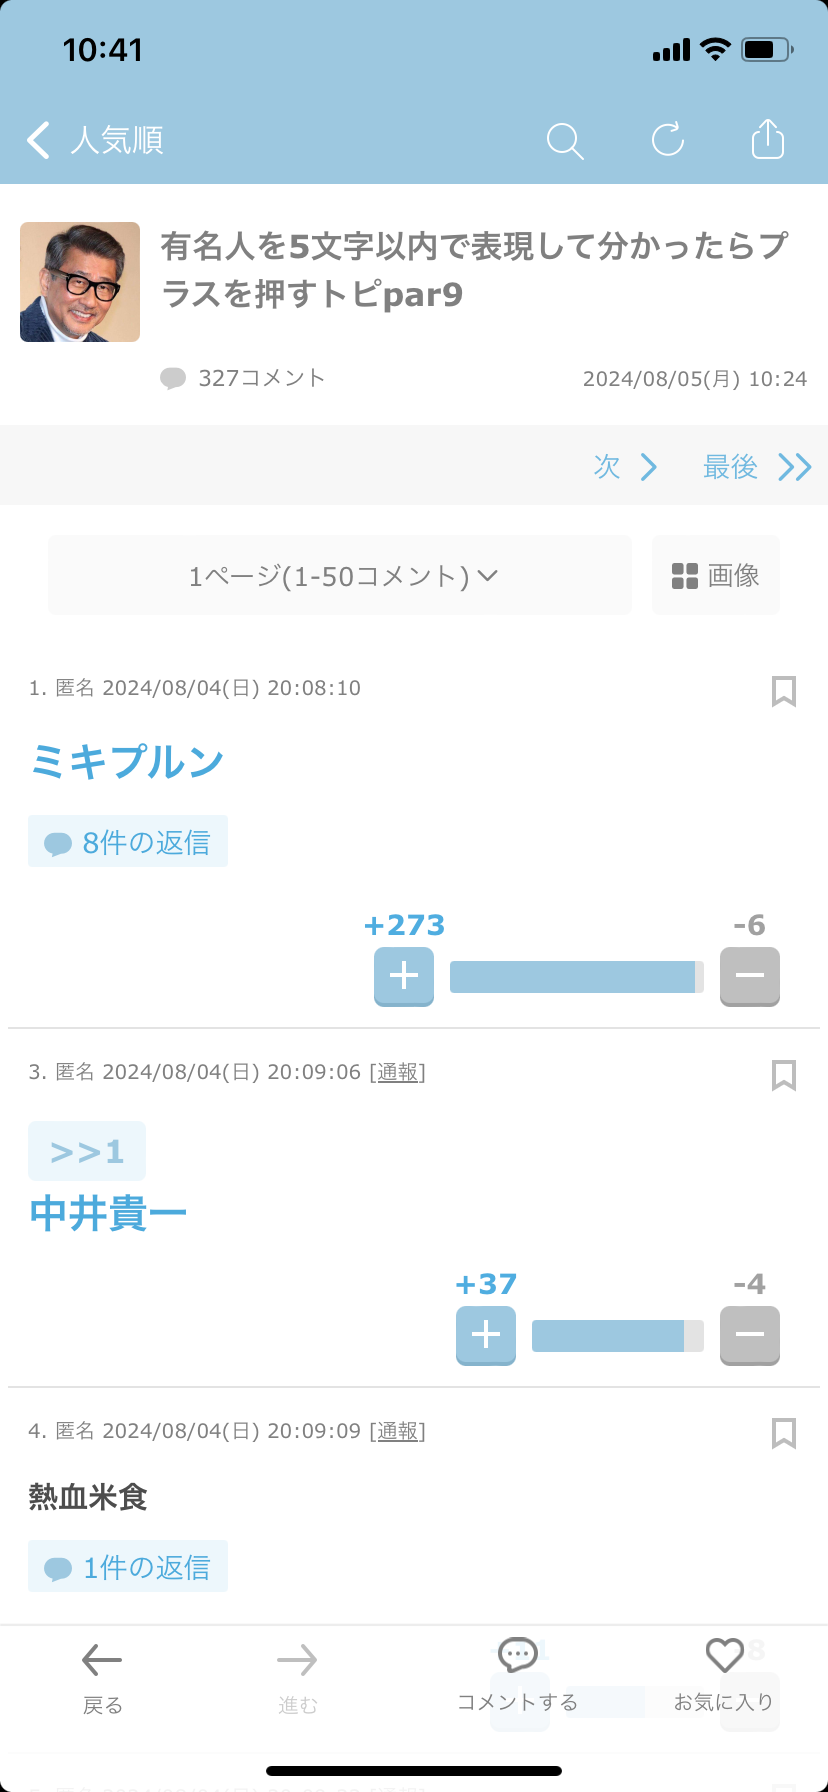Open the topic thumbnail photo
This screenshot has height=1792, width=828.
click(80, 282)
